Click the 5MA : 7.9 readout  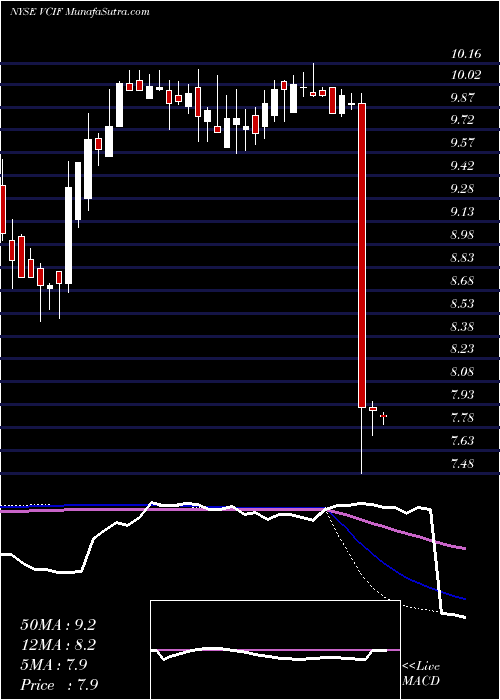53,665
